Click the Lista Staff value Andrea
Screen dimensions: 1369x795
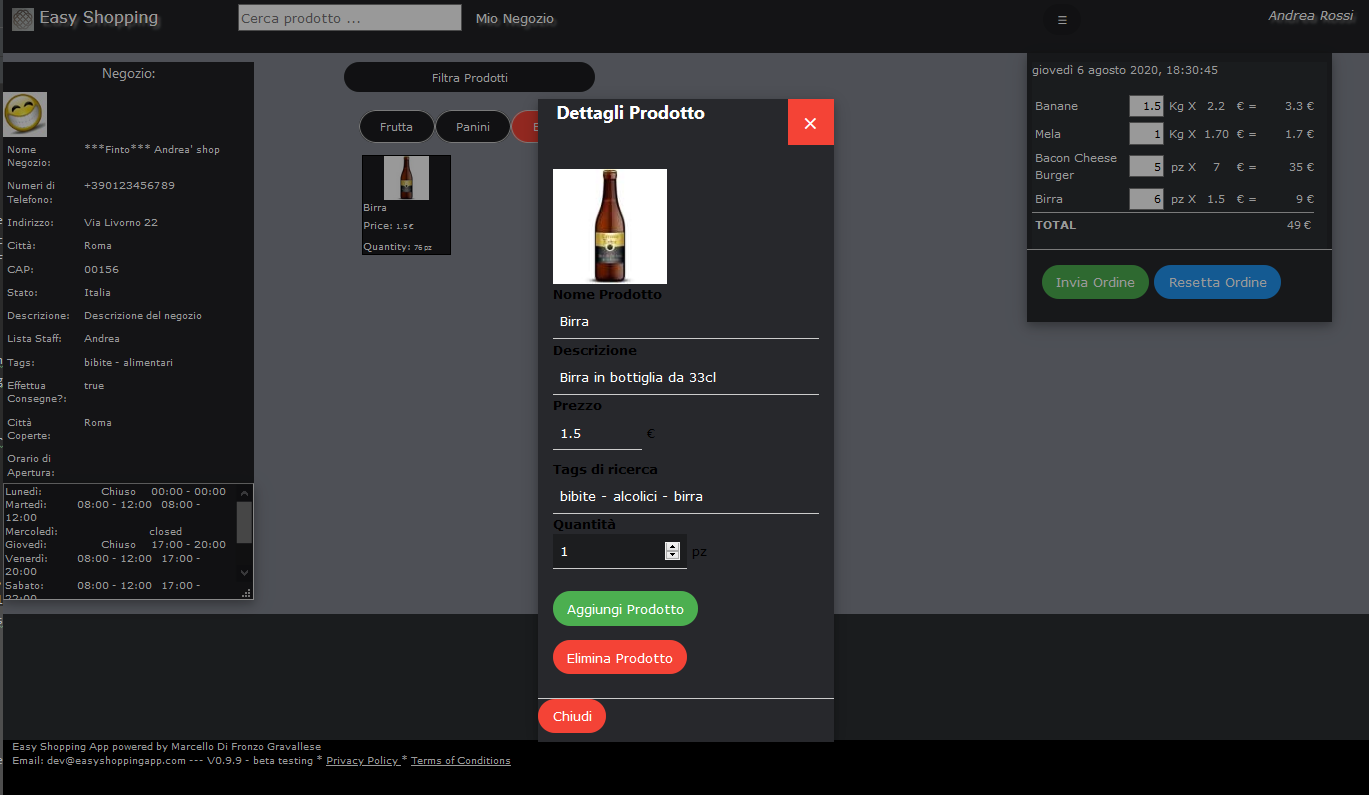(102, 339)
